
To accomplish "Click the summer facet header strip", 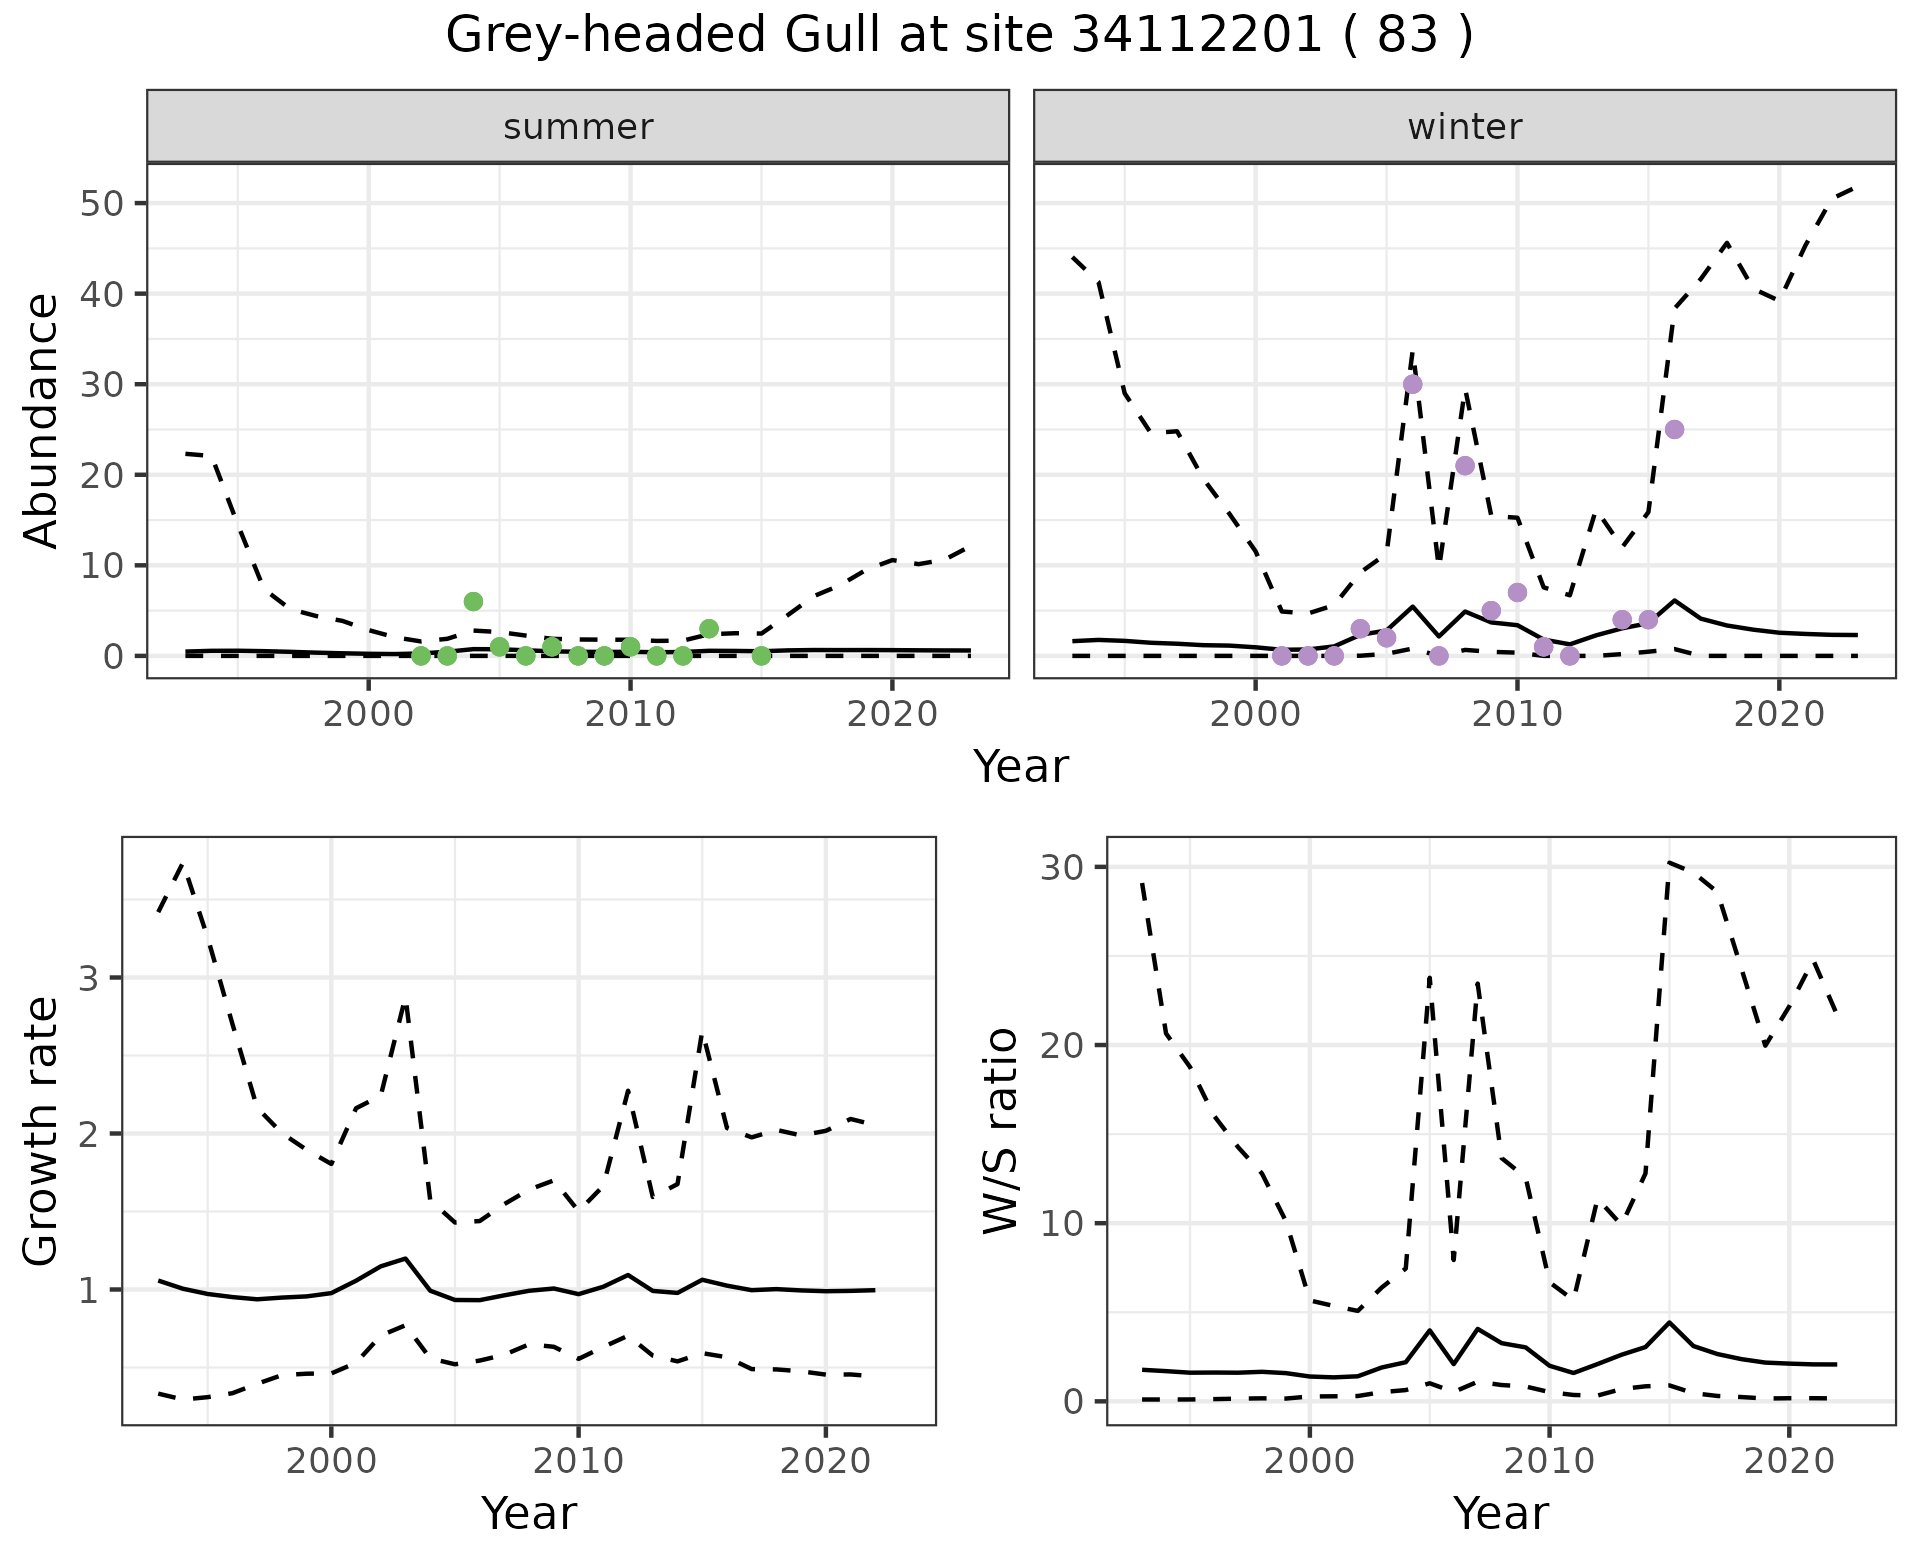I will click(x=578, y=127).
